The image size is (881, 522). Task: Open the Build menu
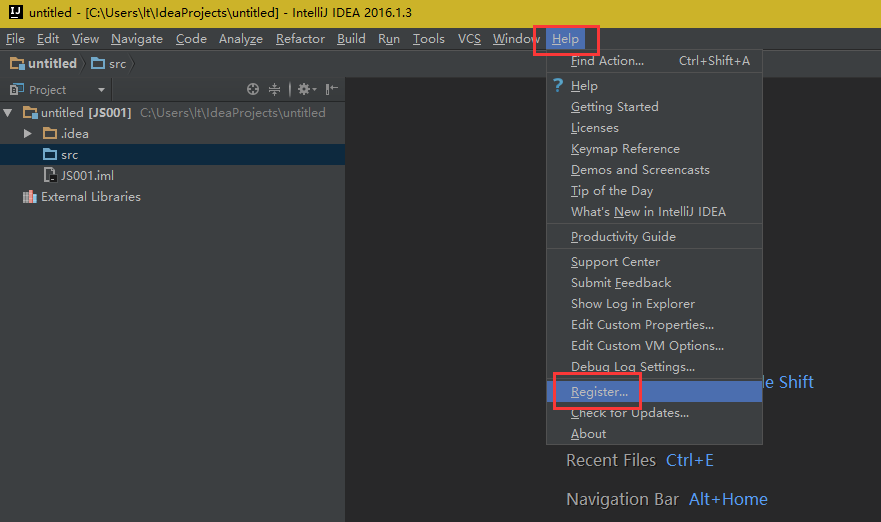pos(351,39)
